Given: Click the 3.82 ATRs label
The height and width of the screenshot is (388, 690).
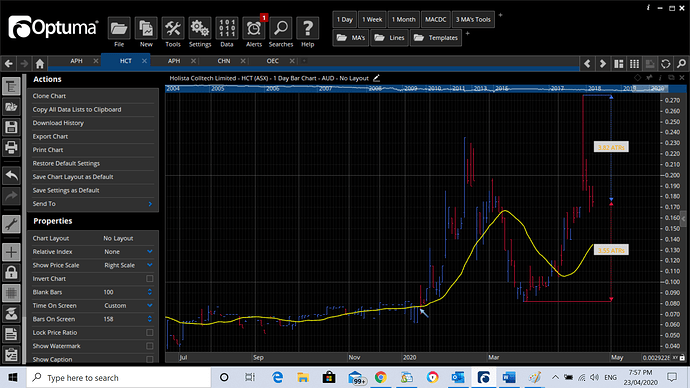Looking at the screenshot, I should point(611,147).
